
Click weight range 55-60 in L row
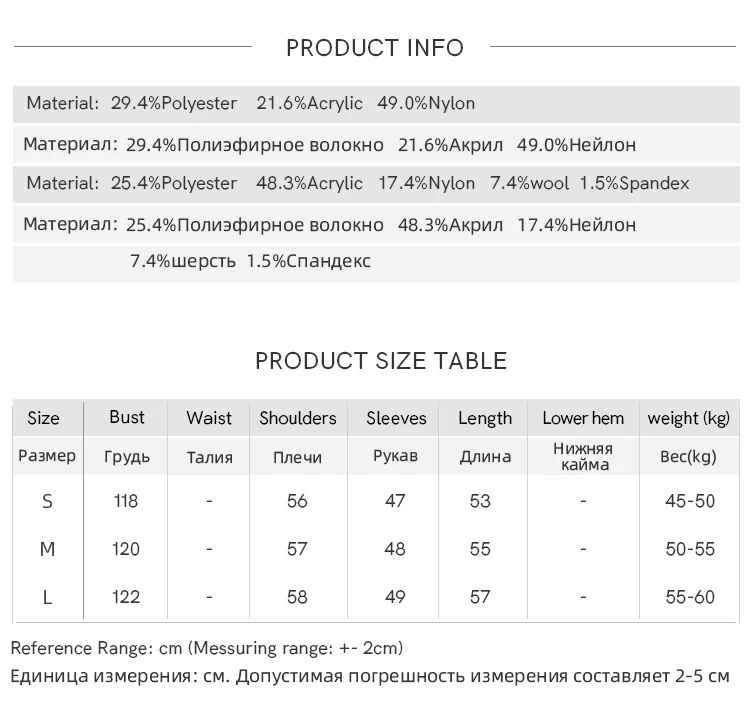click(x=690, y=597)
